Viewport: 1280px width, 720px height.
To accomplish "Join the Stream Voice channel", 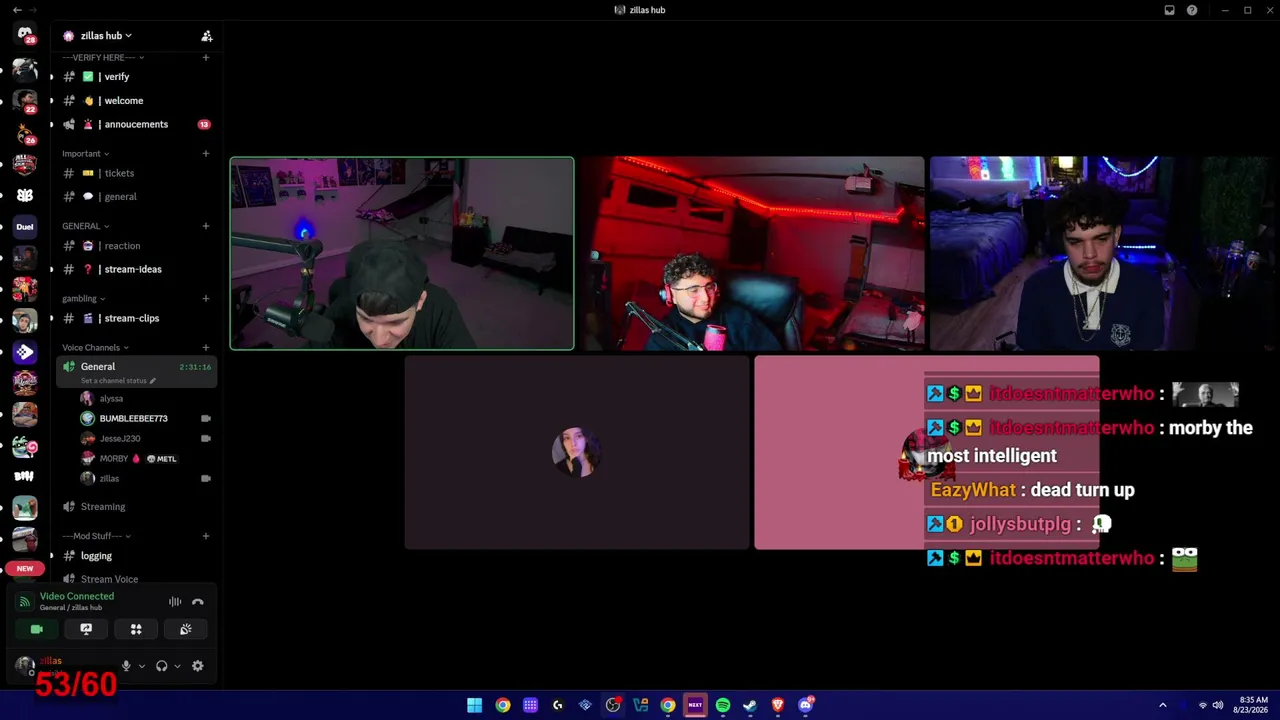I will 137,580.
